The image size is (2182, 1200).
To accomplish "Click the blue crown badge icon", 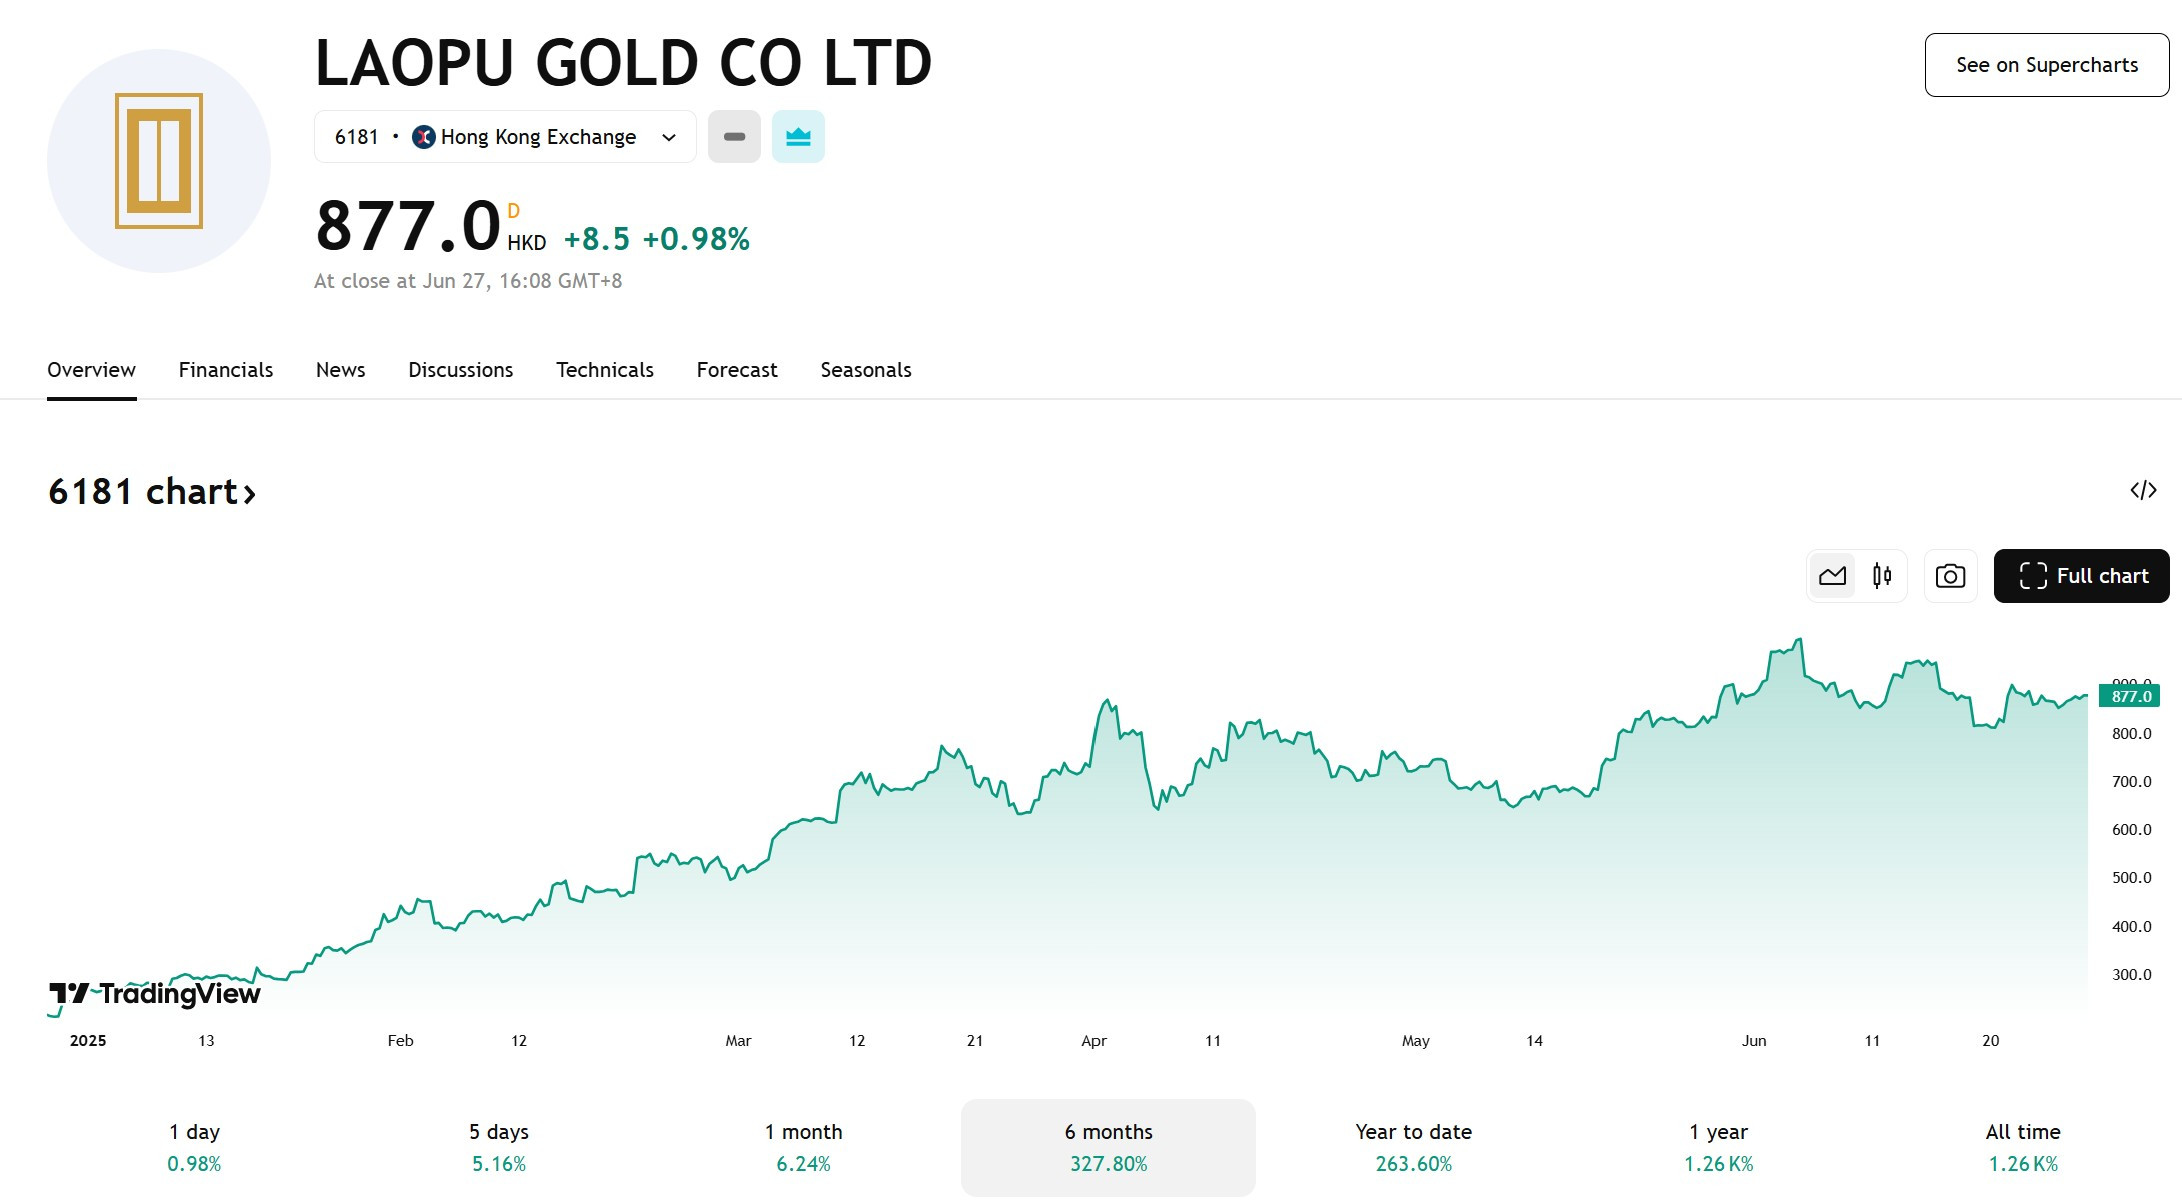I will (798, 137).
